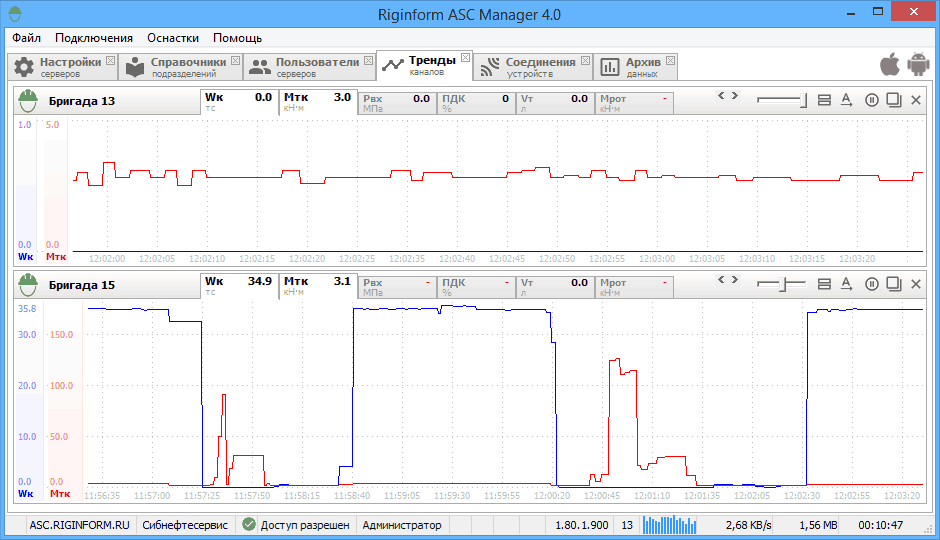Screen dimensions: 940x540
Task: Open the Оснастки menu
Action: [x=173, y=38]
